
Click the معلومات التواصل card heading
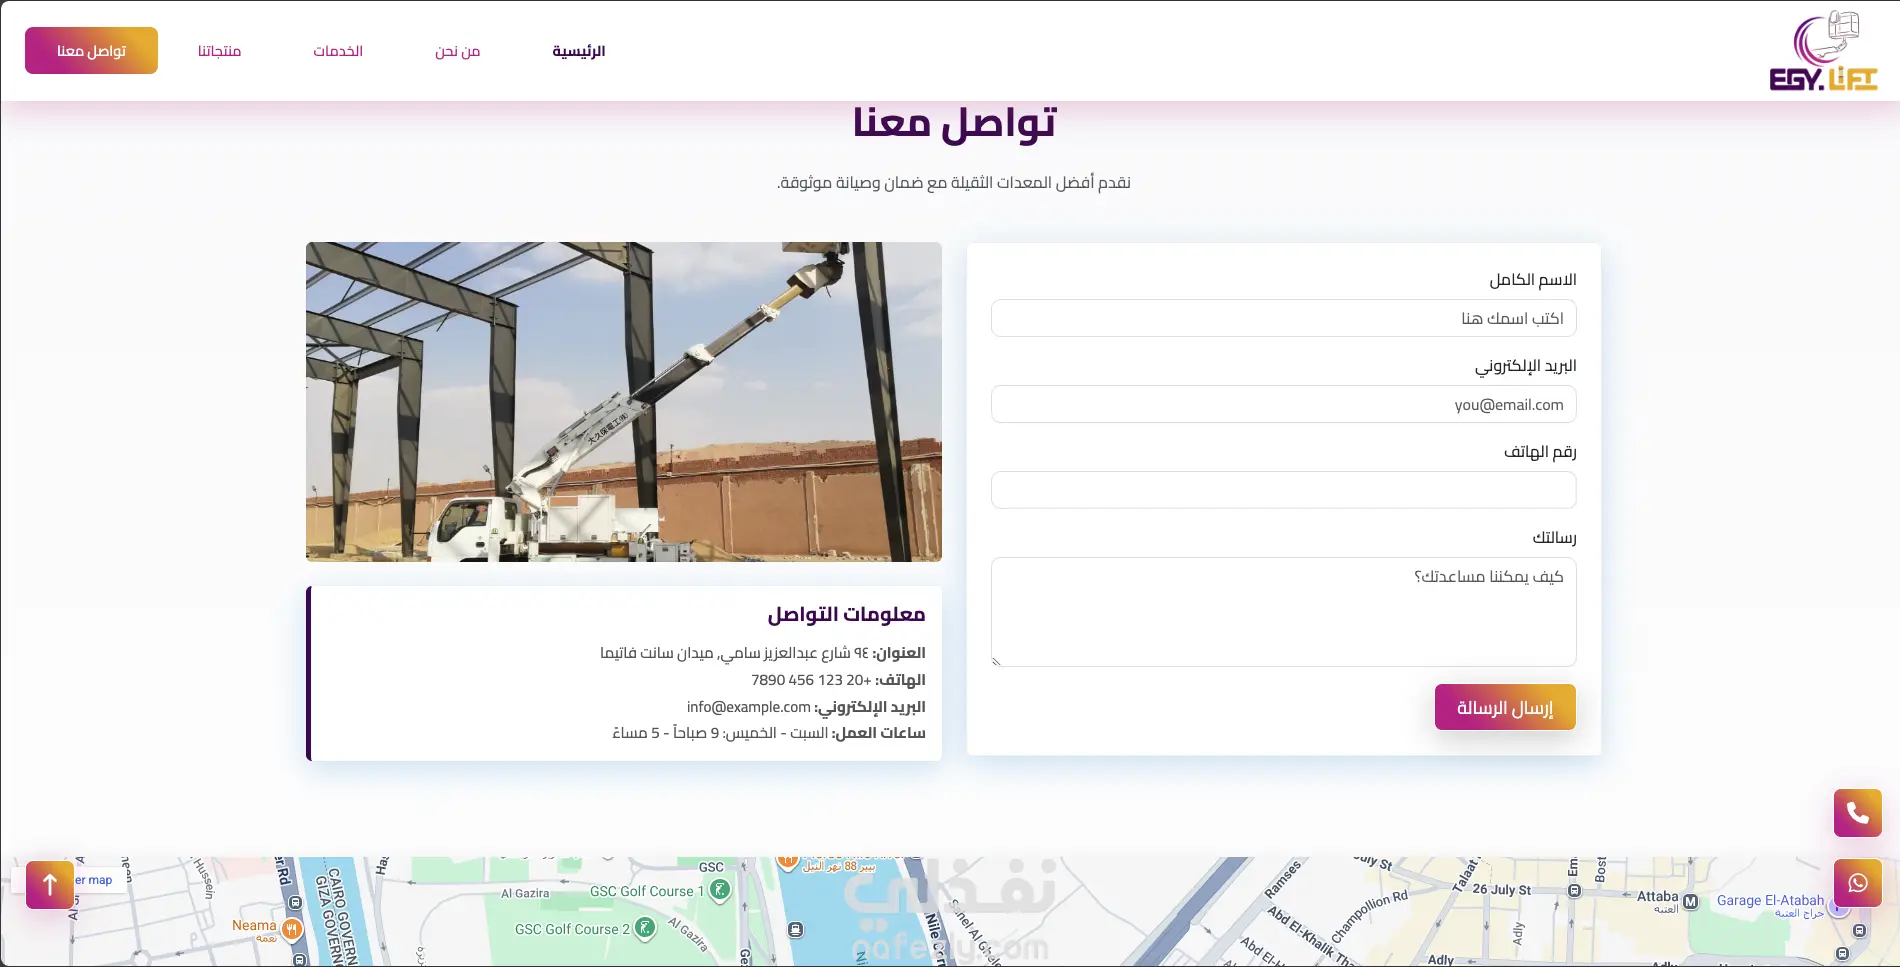(x=846, y=614)
